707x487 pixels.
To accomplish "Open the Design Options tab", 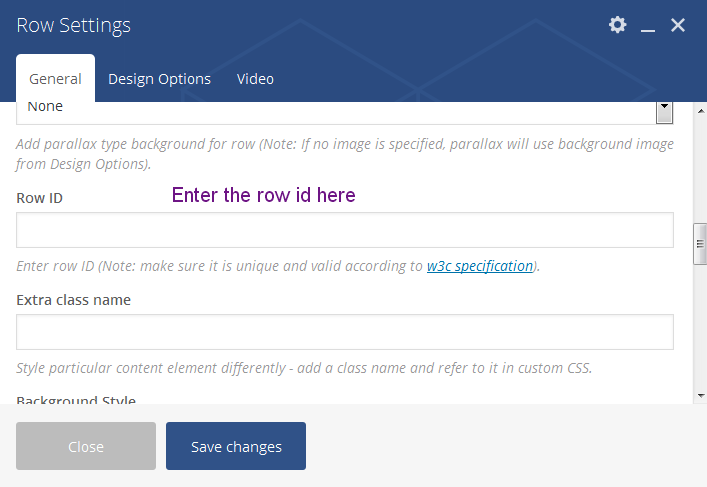I will tap(159, 79).
